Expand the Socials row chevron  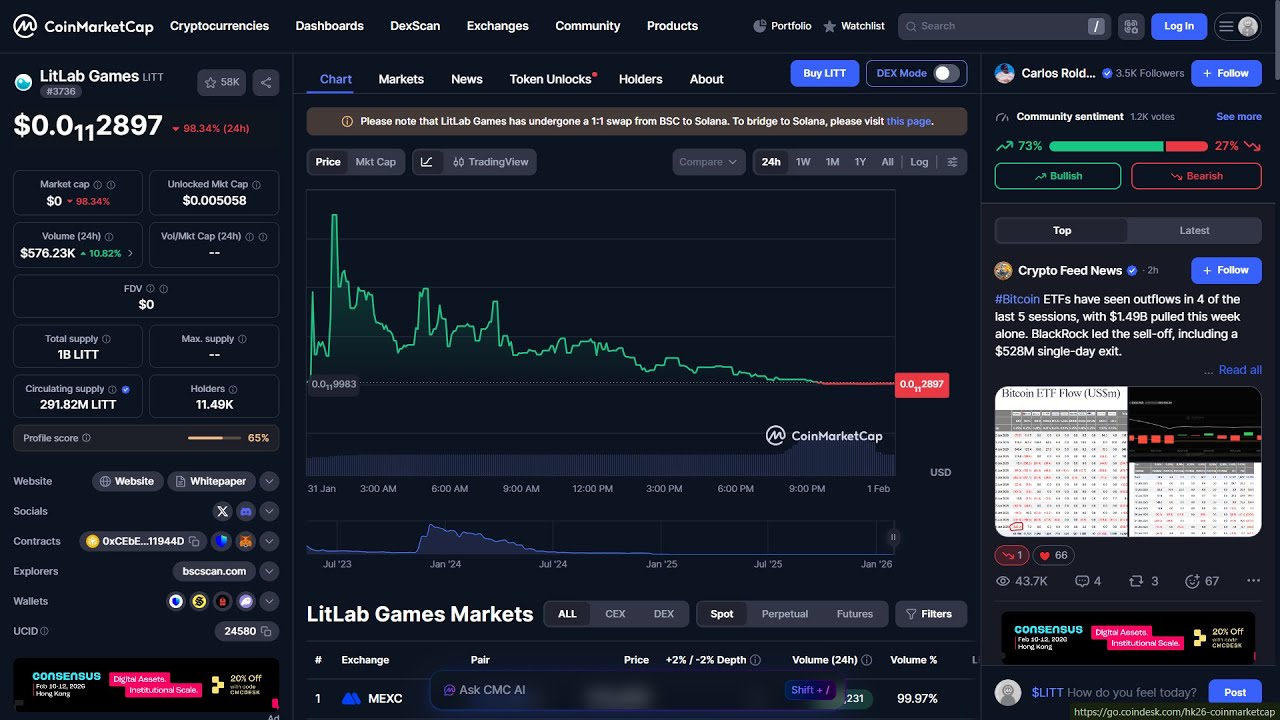(x=269, y=511)
